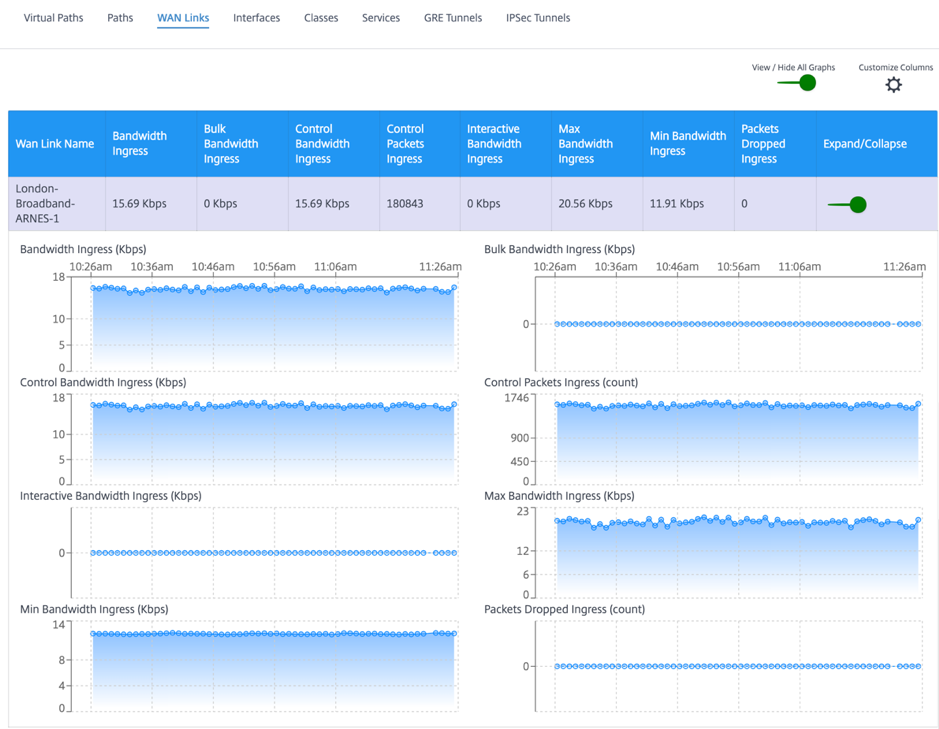This screenshot has height=729, width=939.
Task: Click the Min Bandwidth Ingress column header
Action: 689,144
